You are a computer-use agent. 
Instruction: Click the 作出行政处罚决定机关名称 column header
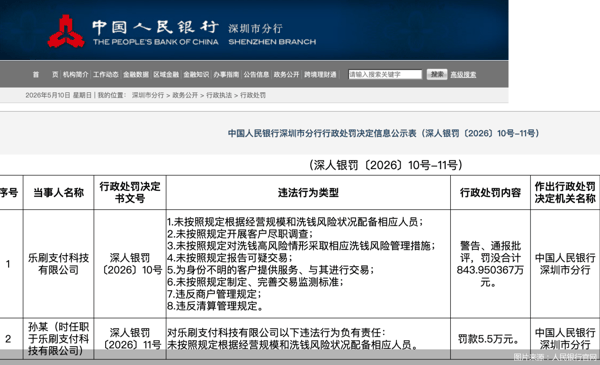[x=565, y=192]
